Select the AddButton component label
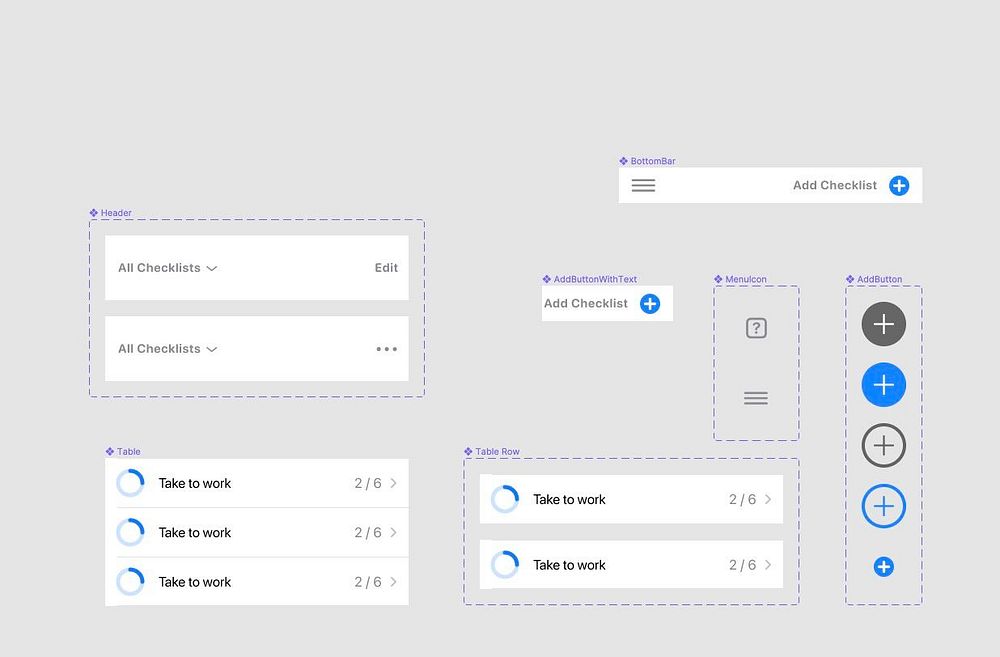1000x657 pixels. [x=874, y=279]
